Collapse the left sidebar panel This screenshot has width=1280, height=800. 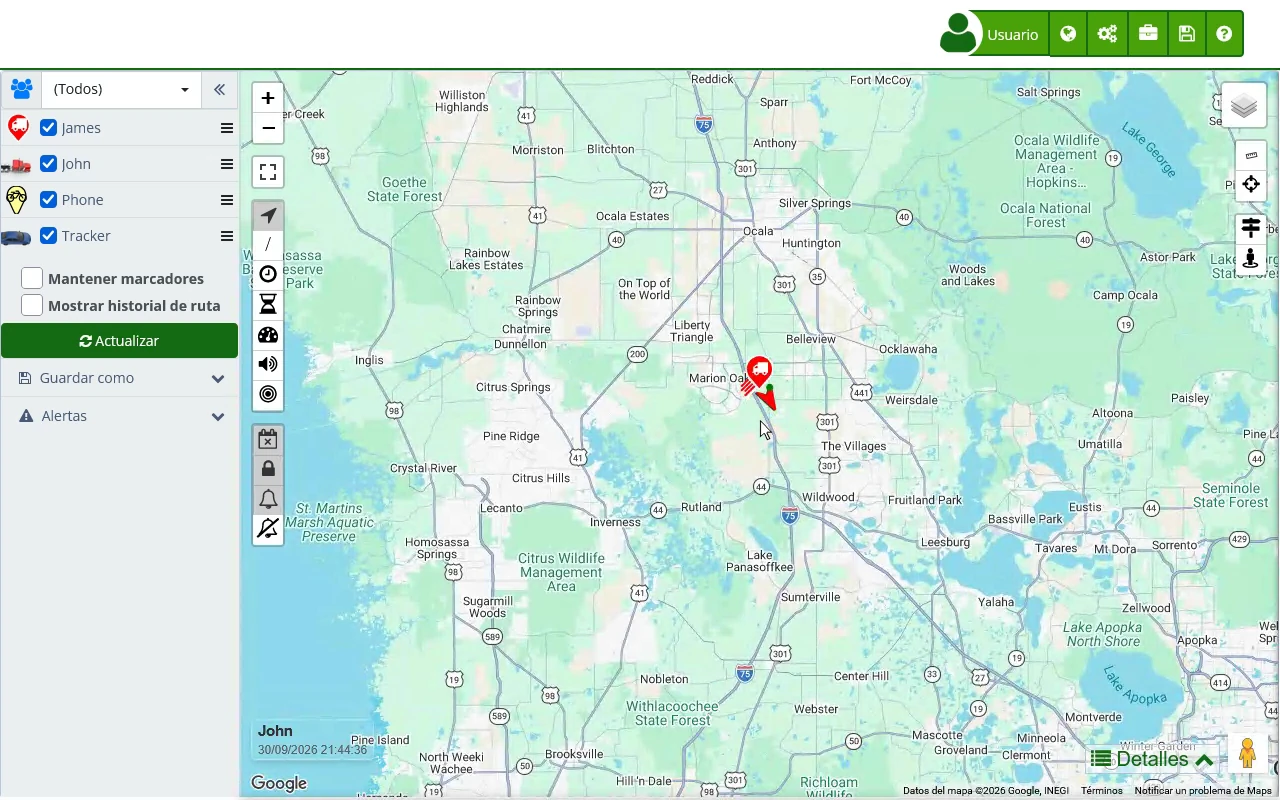coord(219,89)
